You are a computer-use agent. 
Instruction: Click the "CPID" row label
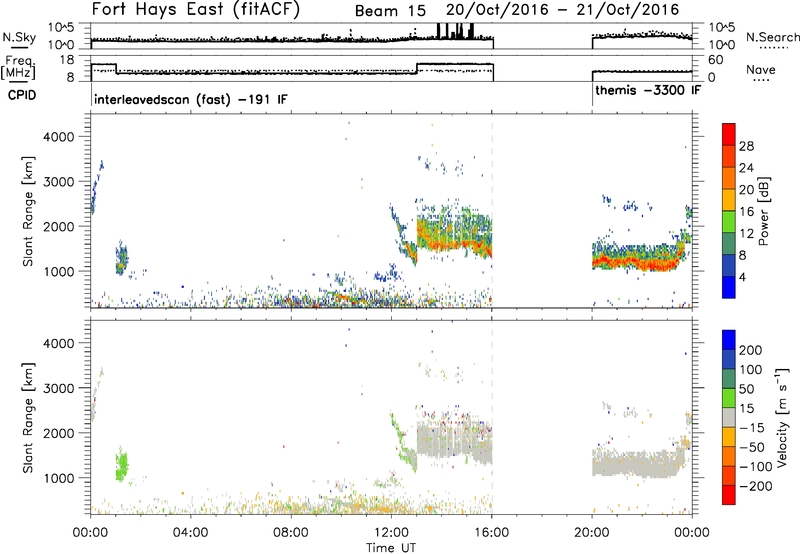[x=22, y=95]
